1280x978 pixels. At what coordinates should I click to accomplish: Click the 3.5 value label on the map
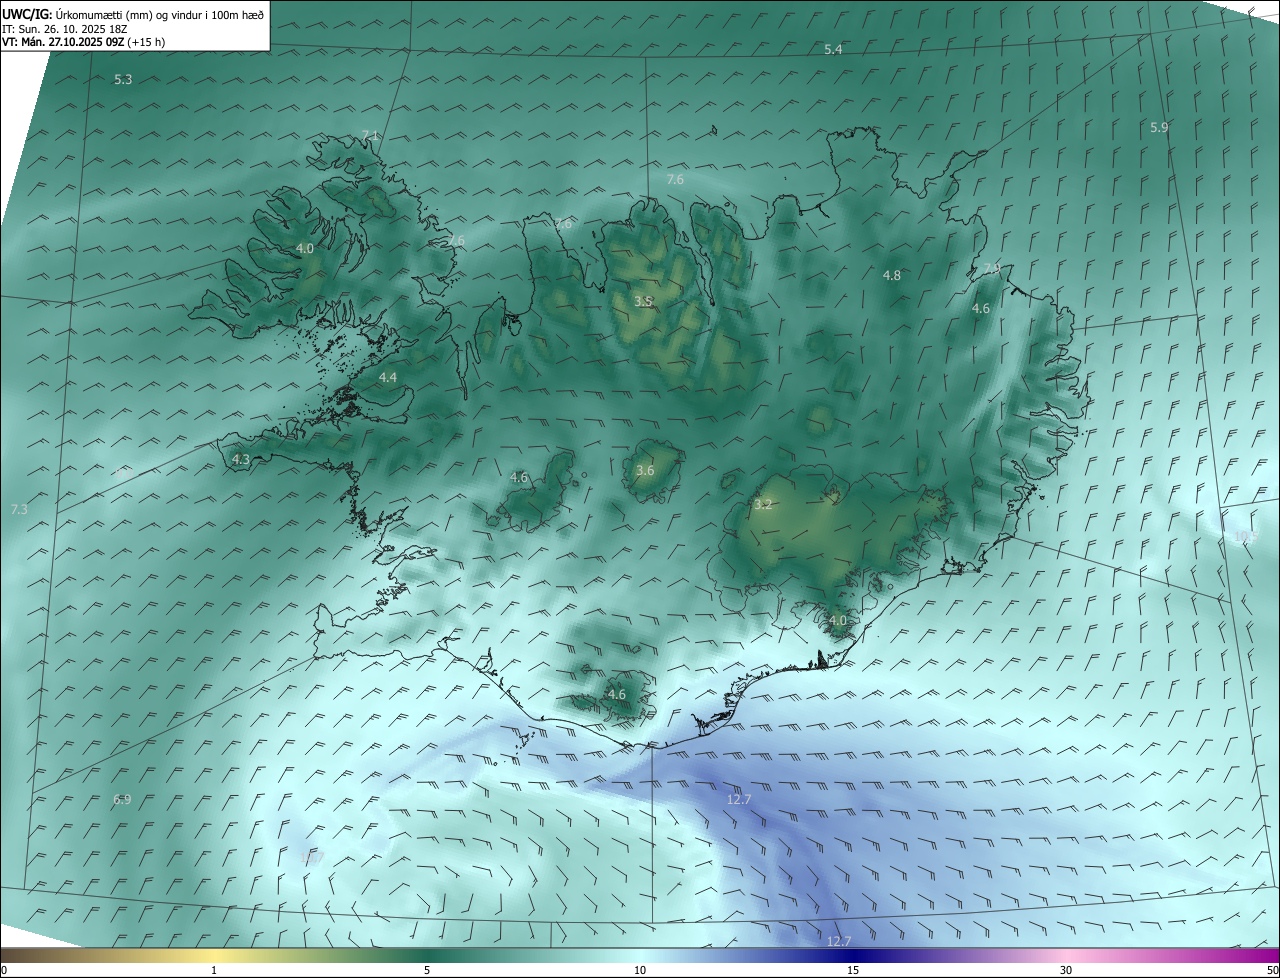pyautogui.click(x=644, y=301)
